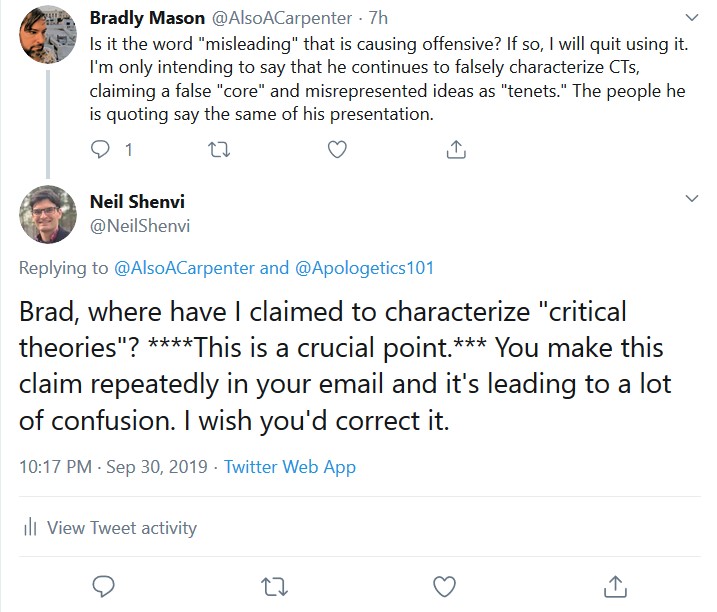The image size is (717, 612).
Task: Expand Neil Shenvi tweet options caret
Action: [x=691, y=199]
